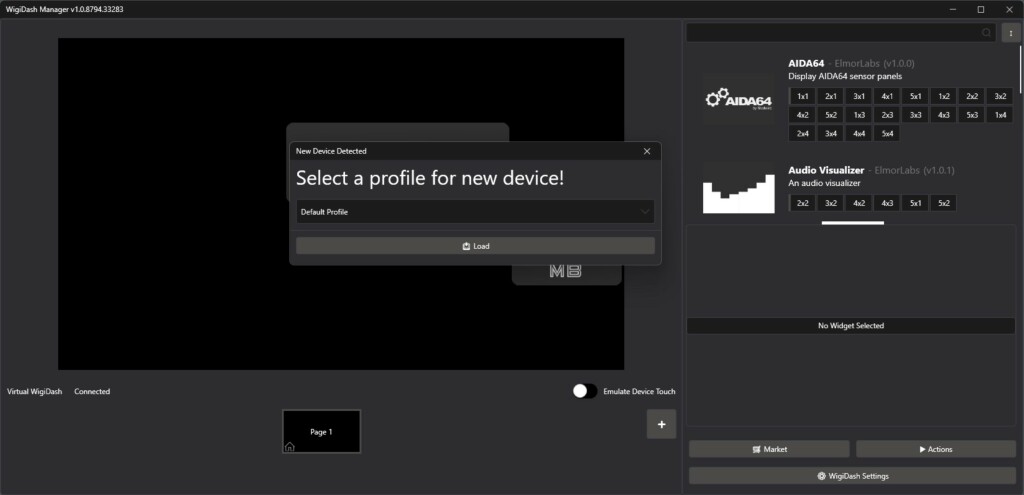The image size is (1024, 495).
Task: Click the sort widgets arrow button
Action: [x=1010, y=33]
